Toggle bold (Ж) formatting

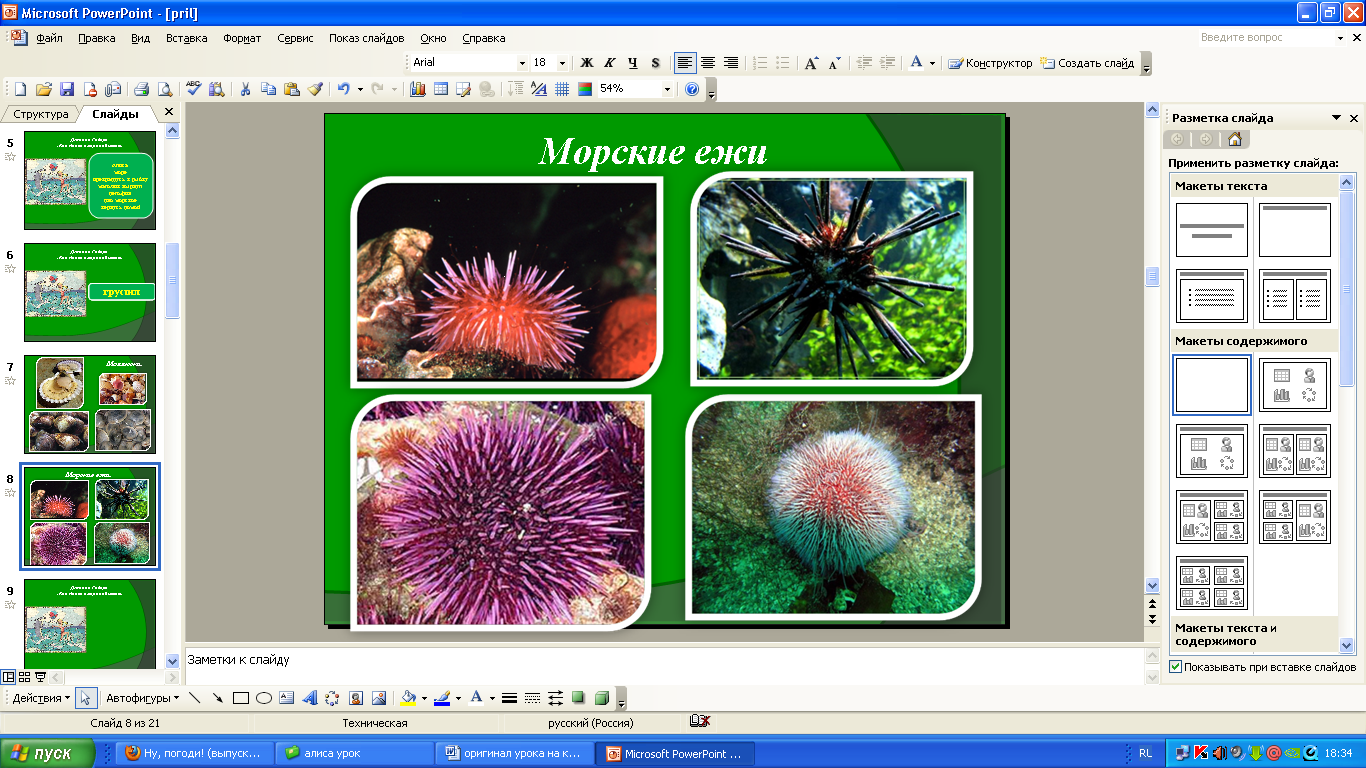(587, 63)
